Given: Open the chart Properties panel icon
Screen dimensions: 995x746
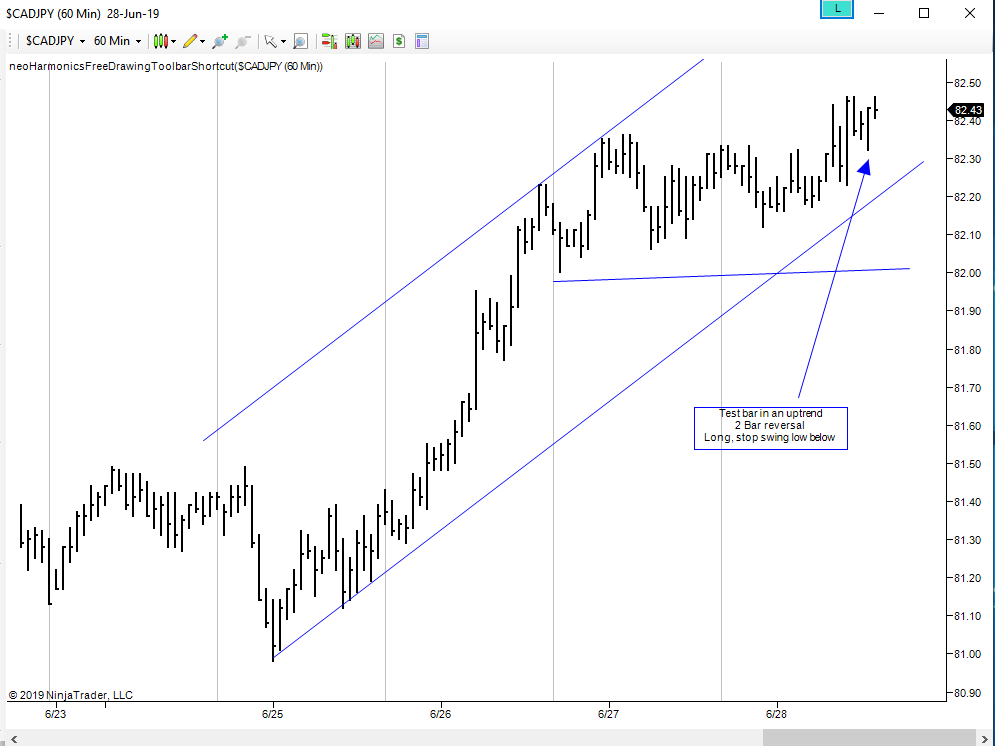Looking at the screenshot, I should (x=422, y=41).
